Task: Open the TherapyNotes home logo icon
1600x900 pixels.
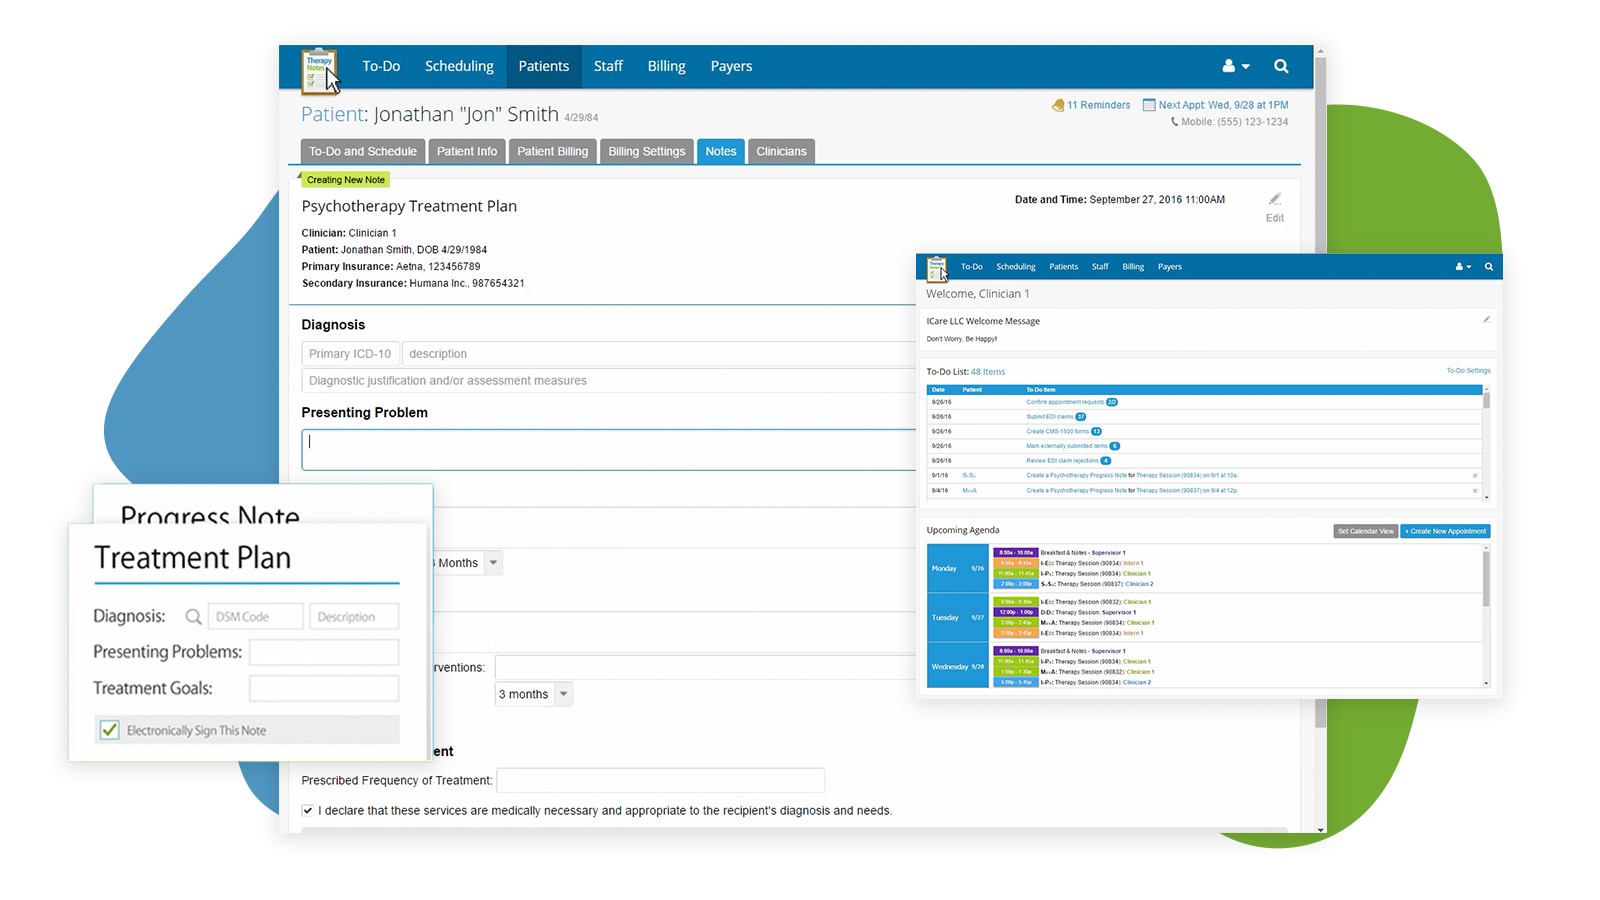Action: pyautogui.click(x=318, y=66)
